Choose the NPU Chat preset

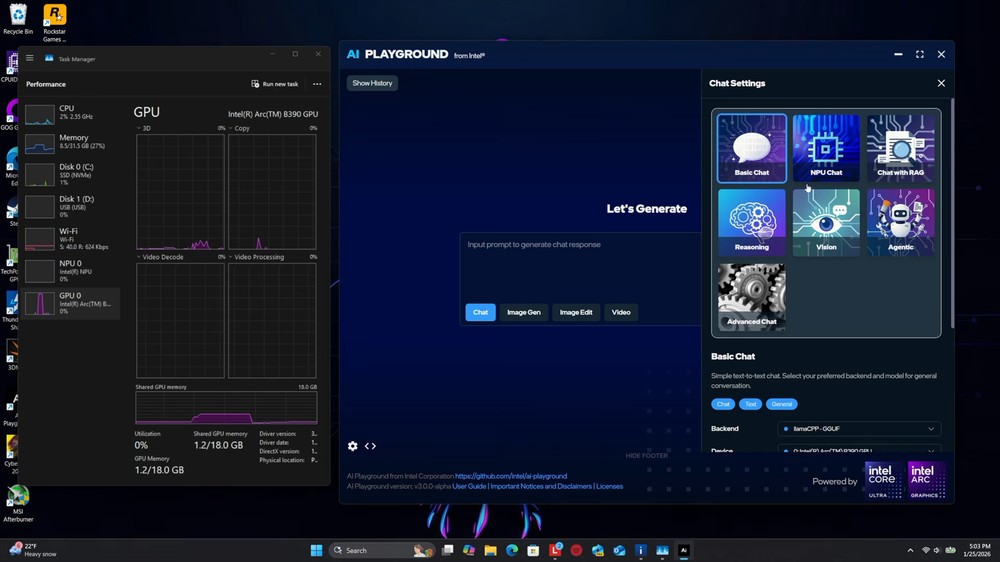(x=826, y=148)
